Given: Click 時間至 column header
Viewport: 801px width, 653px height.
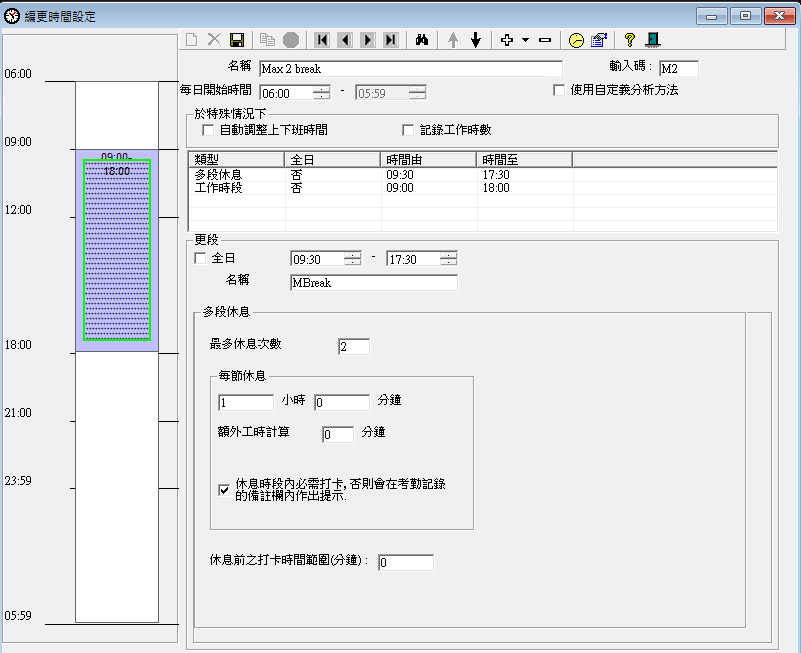Looking at the screenshot, I should tap(525, 159).
